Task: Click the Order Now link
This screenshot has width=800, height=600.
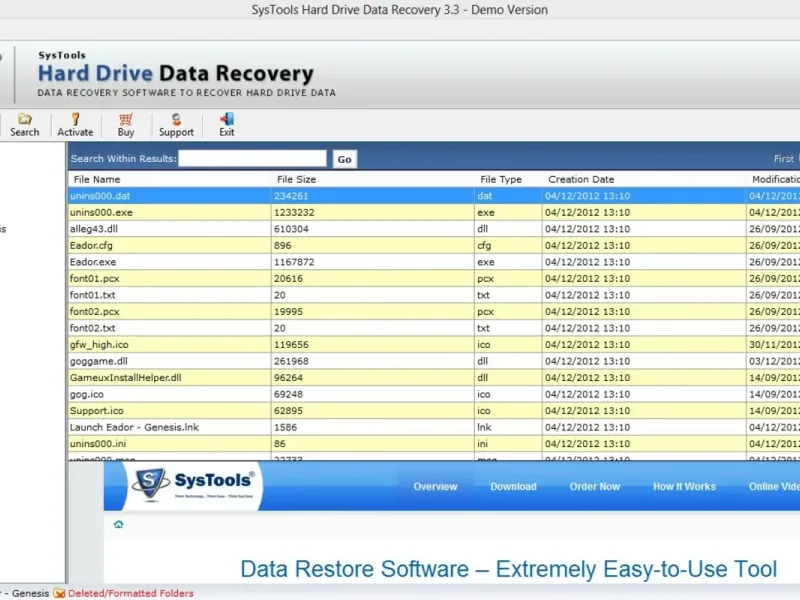Action: pos(595,487)
